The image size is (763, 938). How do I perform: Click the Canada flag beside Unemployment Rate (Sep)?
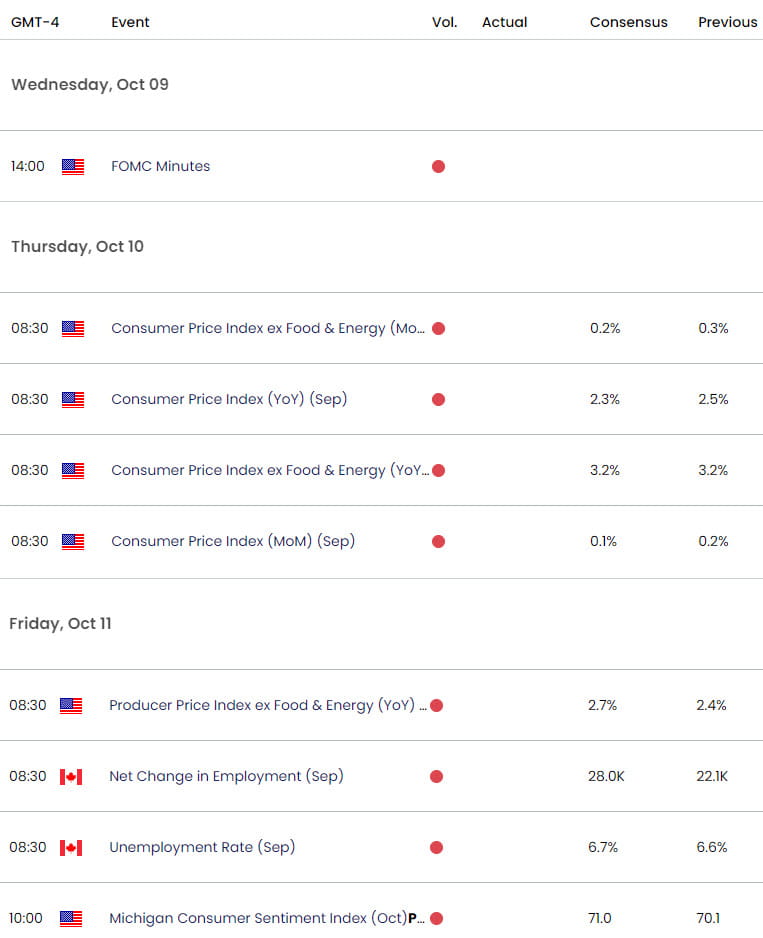pyautogui.click(x=72, y=847)
